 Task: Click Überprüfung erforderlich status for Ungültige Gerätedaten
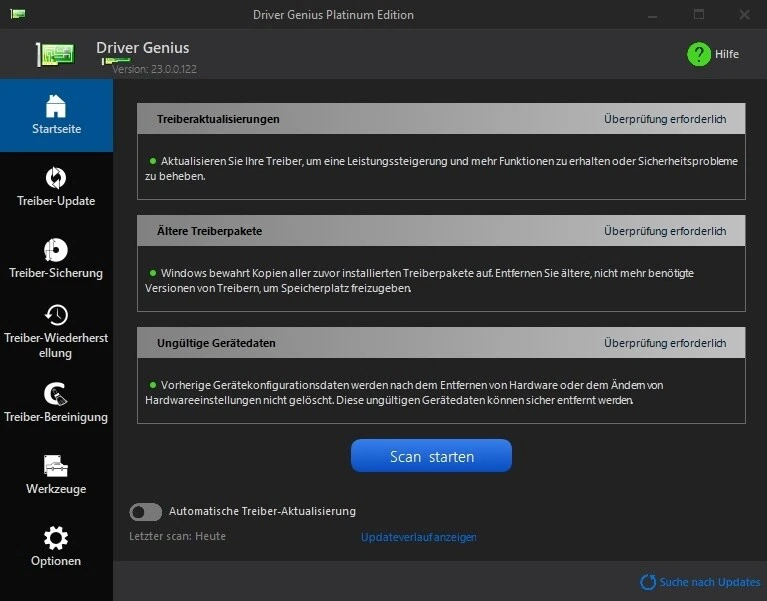[665, 343]
